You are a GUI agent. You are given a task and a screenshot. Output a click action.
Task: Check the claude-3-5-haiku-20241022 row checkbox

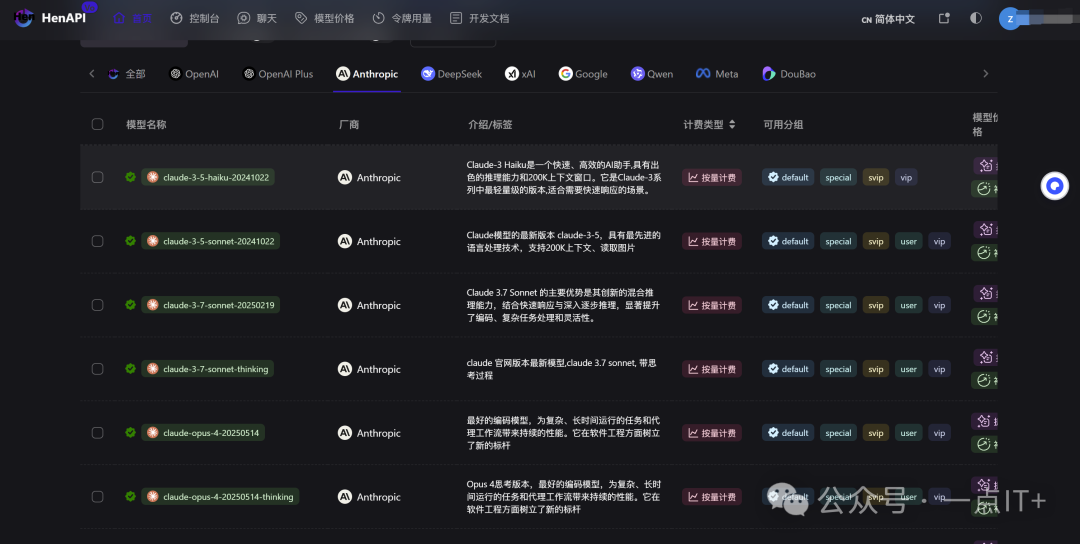click(x=98, y=177)
